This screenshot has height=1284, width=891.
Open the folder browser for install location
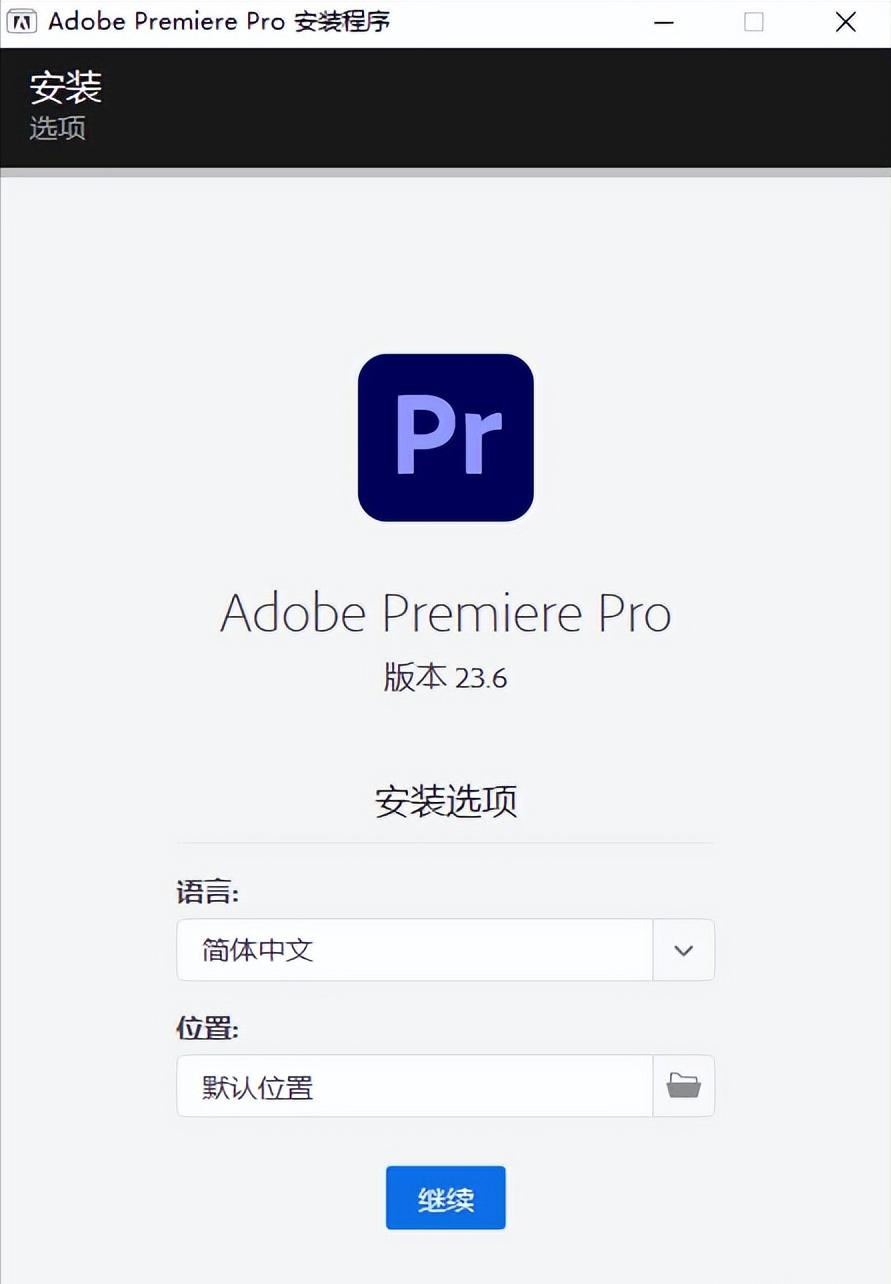click(684, 1086)
